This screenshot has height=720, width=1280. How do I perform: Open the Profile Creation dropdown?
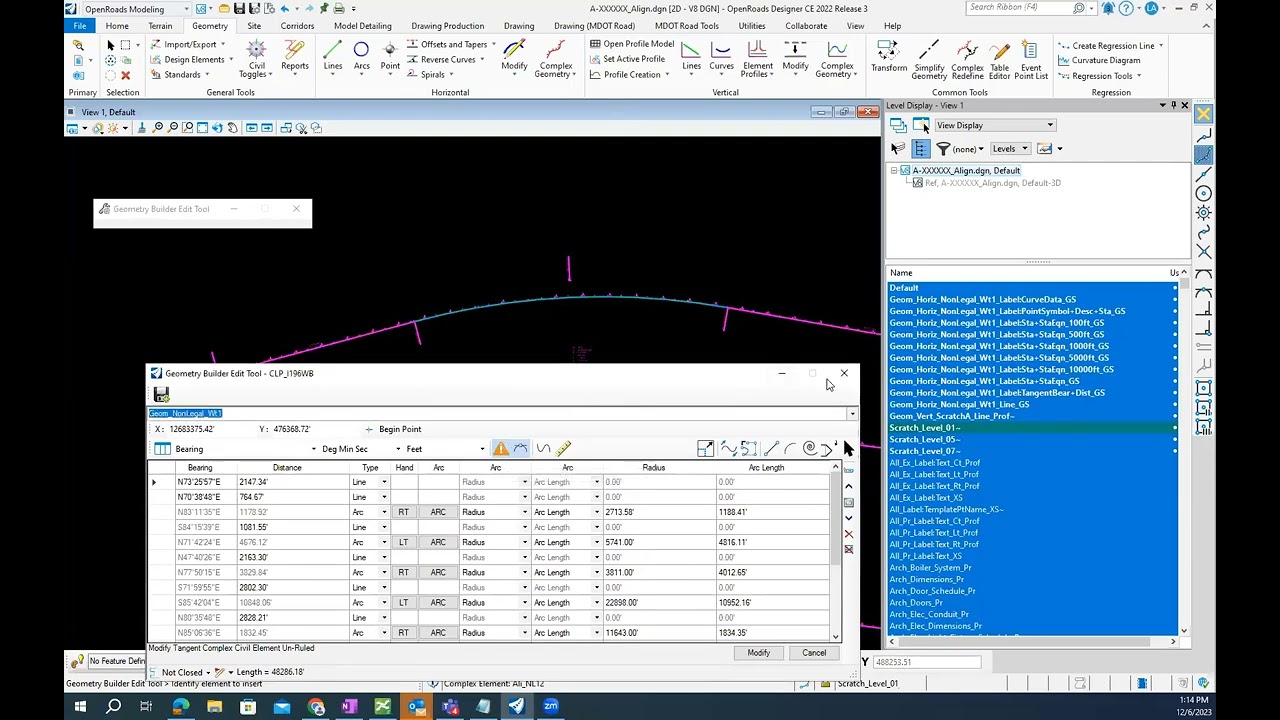[x=630, y=74]
